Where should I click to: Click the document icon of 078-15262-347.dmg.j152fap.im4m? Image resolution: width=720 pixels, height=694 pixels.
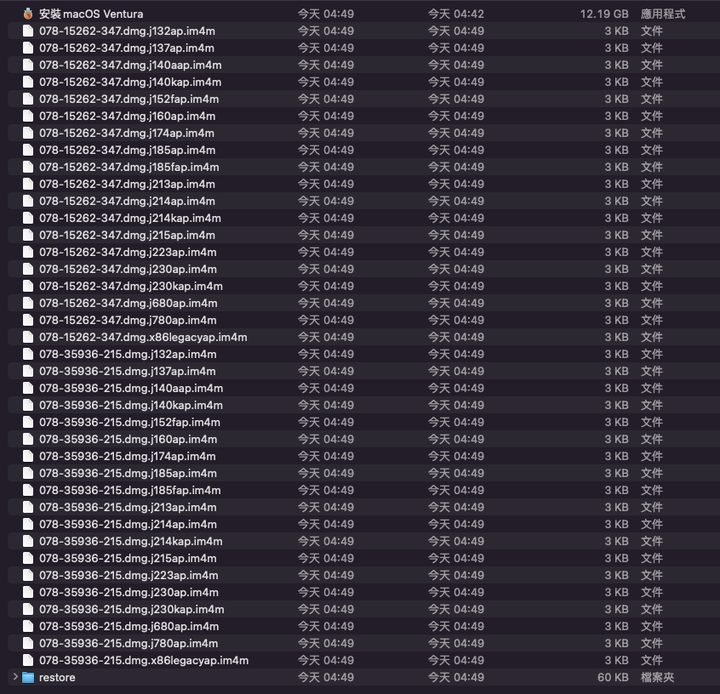pyautogui.click(x=28, y=99)
